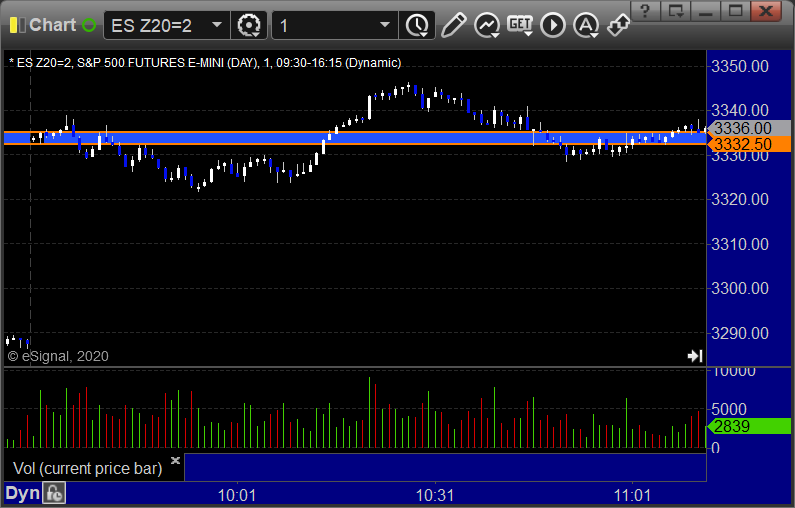Click the help question mark button
Viewport: 795px width, 508px height.
645,11
